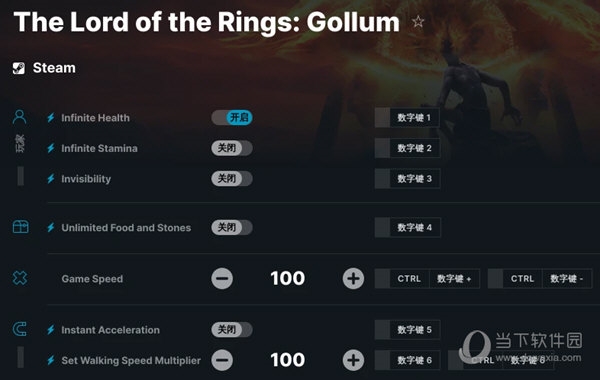Image resolution: width=600 pixels, height=380 pixels.
Task: Disable the Infinite Health toggle
Action: click(232, 117)
